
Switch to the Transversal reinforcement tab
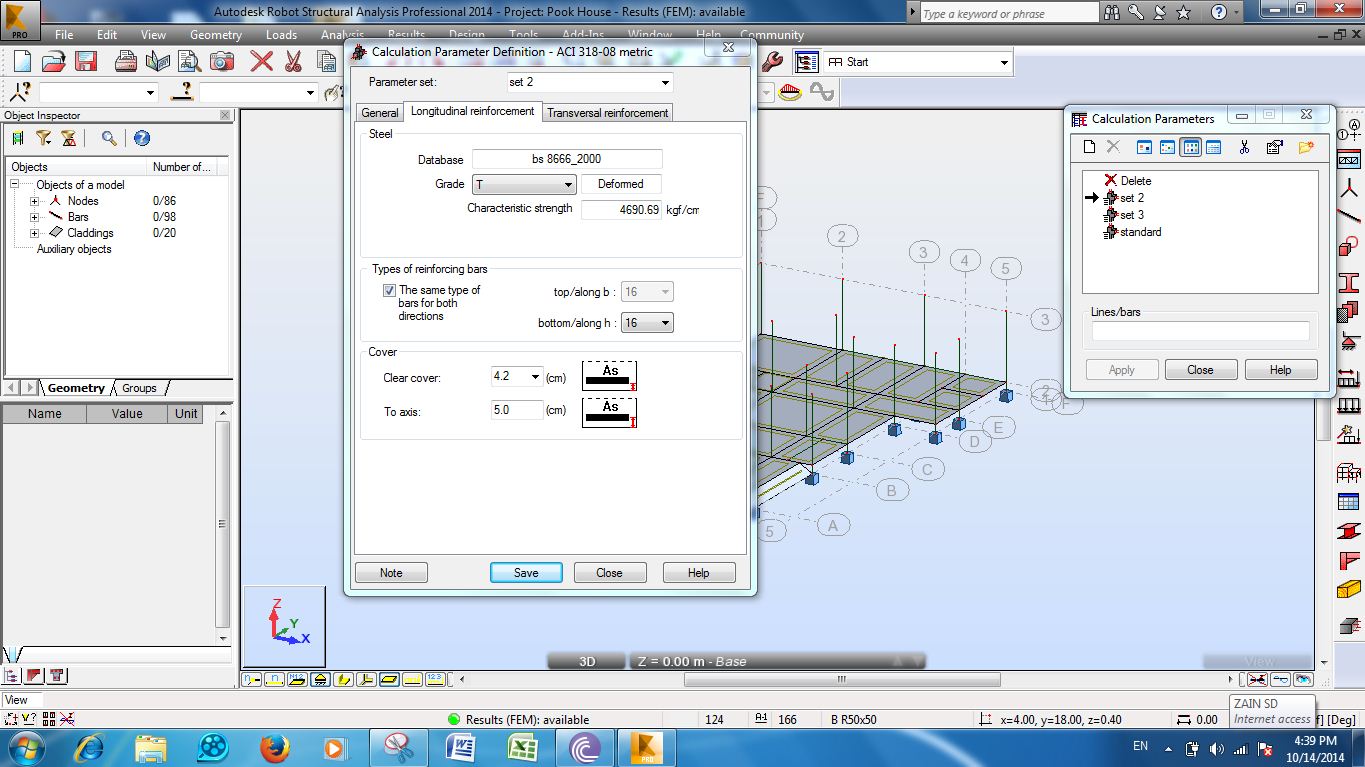pos(608,113)
